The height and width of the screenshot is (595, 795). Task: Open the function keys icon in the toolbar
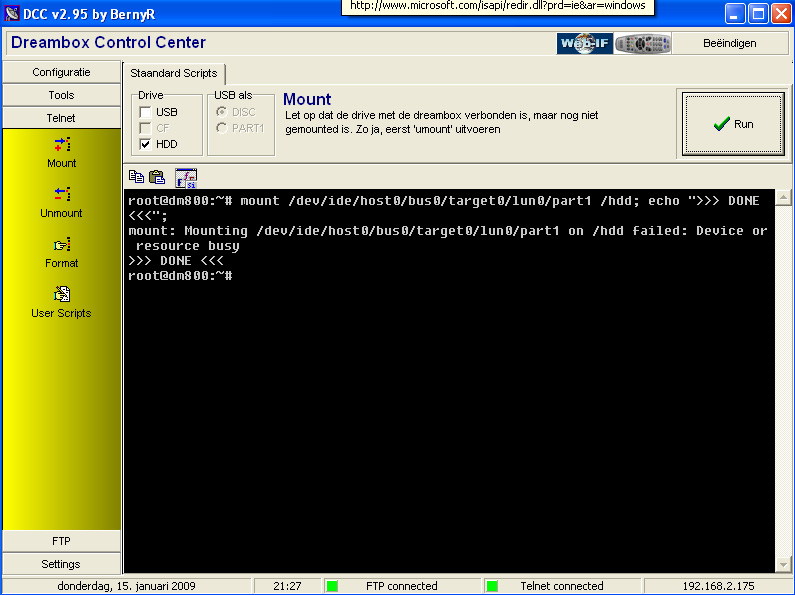click(x=186, y=178)
